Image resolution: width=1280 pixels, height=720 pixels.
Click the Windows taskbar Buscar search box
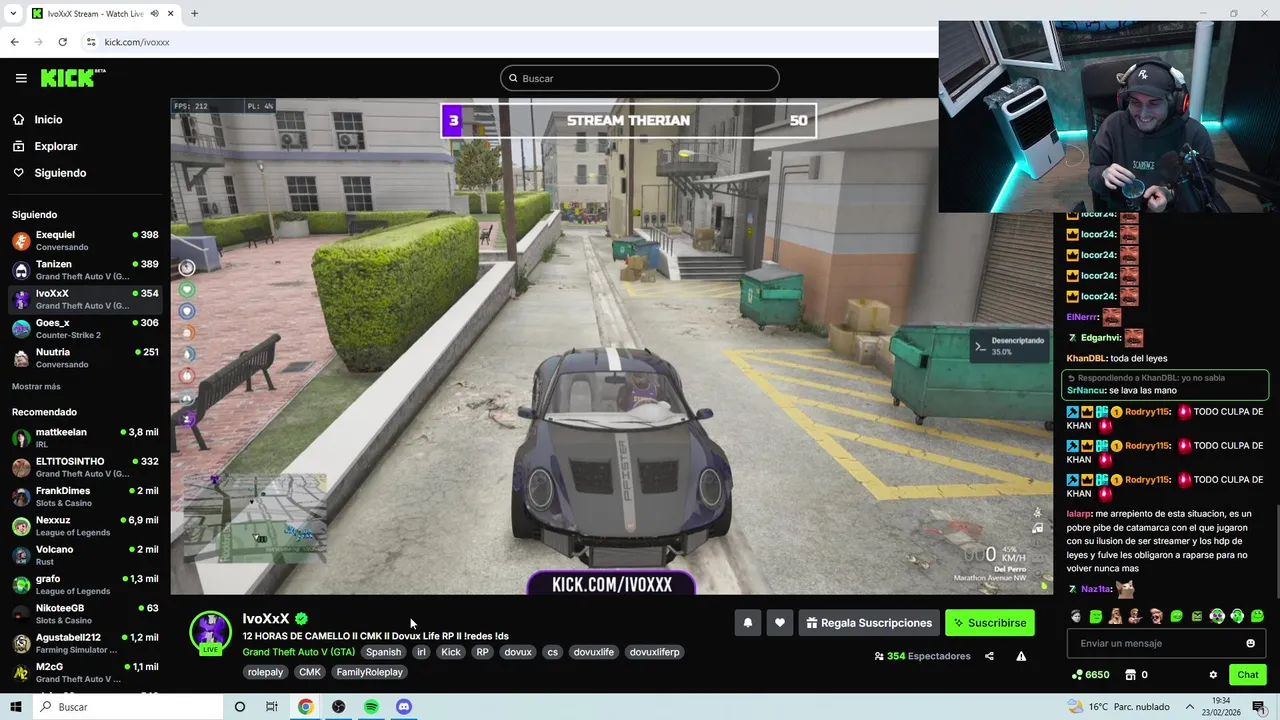[x=128, y=707]
